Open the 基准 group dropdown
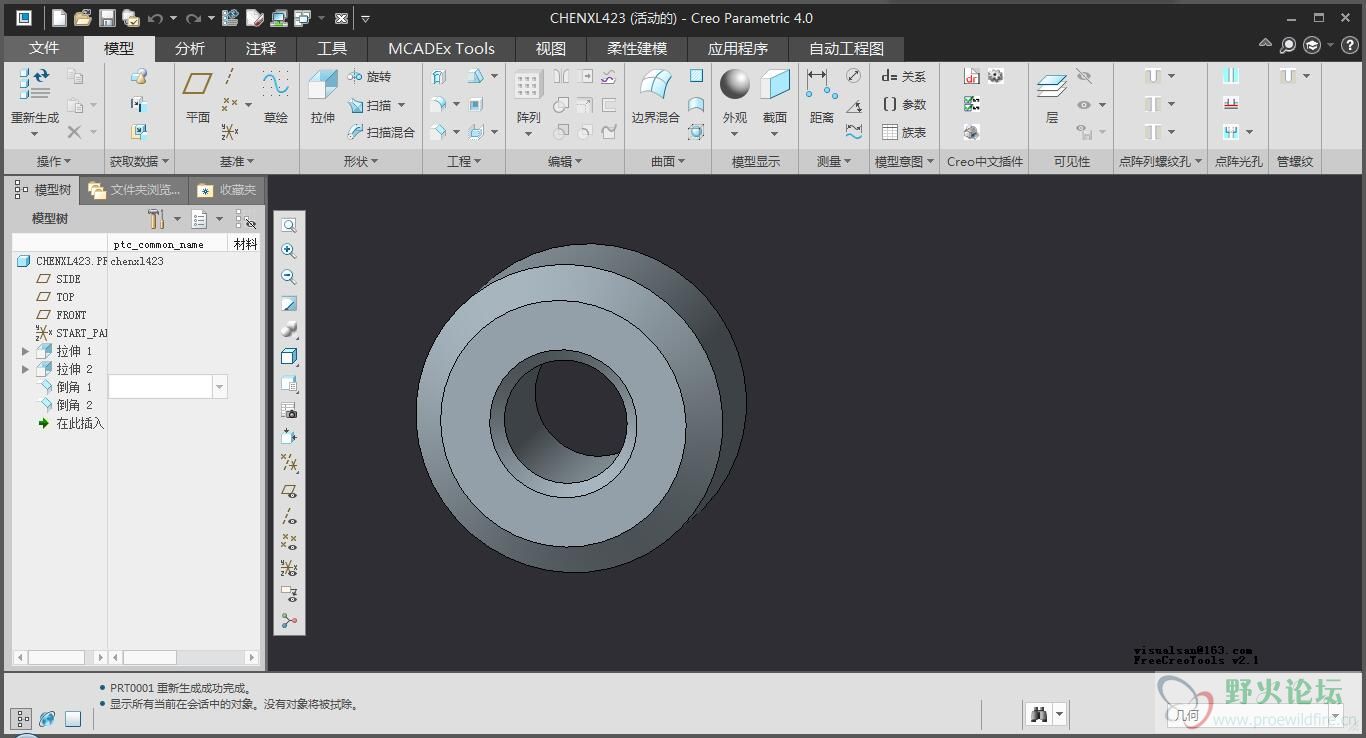The image size is (1366, 738). (x=237, y=161)
